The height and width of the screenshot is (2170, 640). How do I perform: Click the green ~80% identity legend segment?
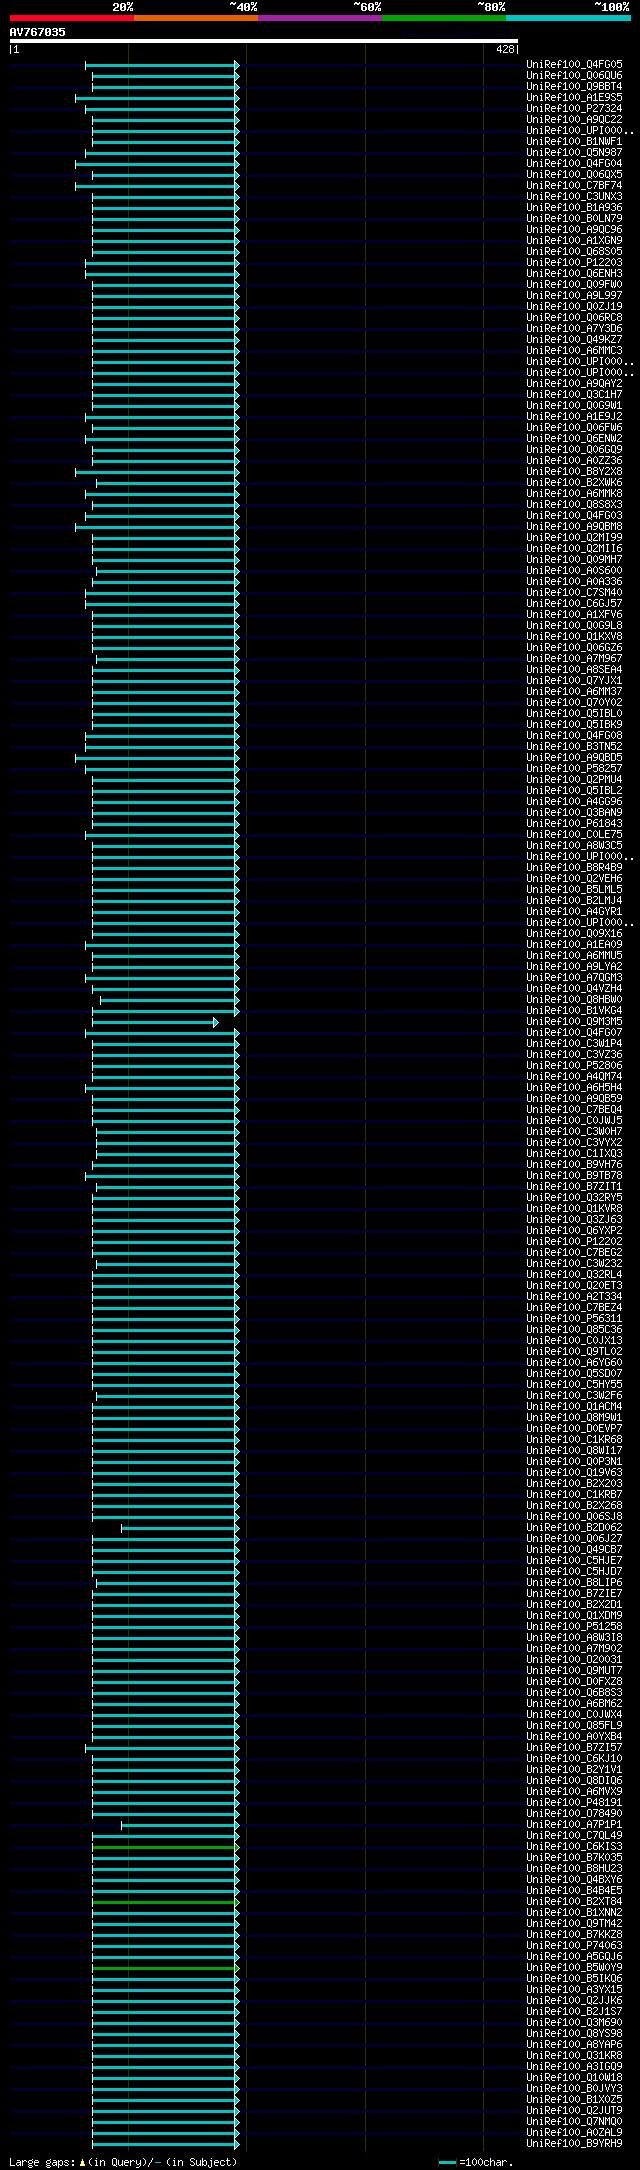[x=444, y=18]
